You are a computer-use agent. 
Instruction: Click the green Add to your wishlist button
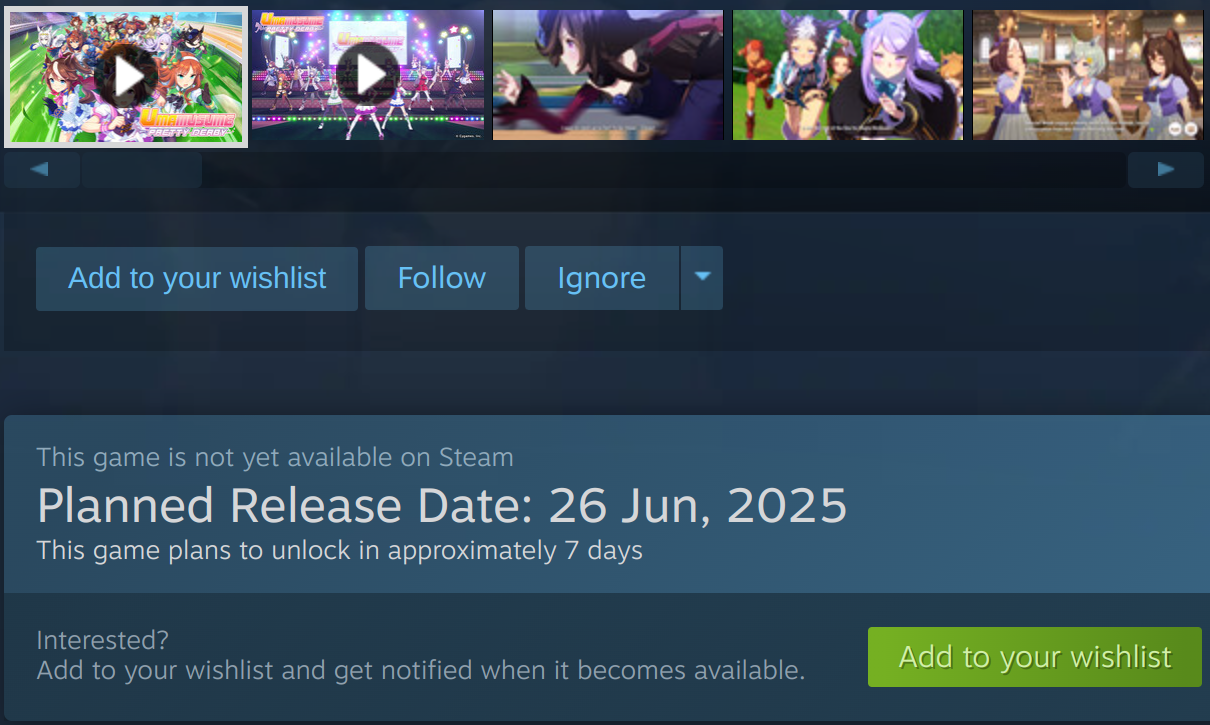click(1035, 657)
